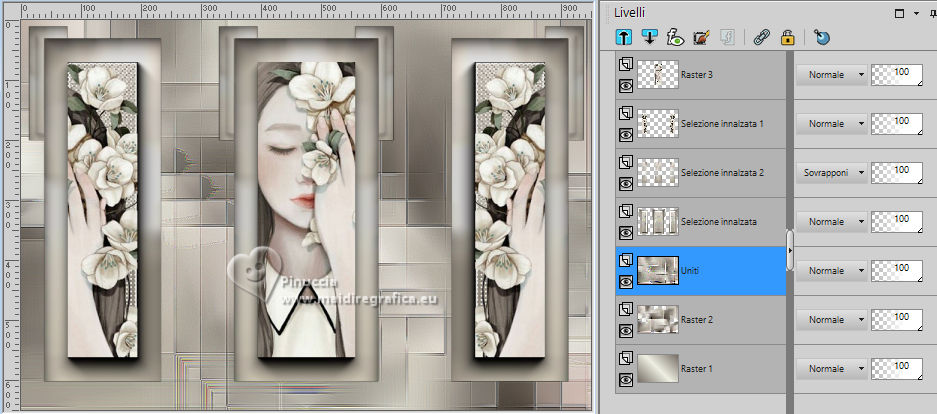
Task: Click opacity value of Uniti layer
Action: pos(901,268)
